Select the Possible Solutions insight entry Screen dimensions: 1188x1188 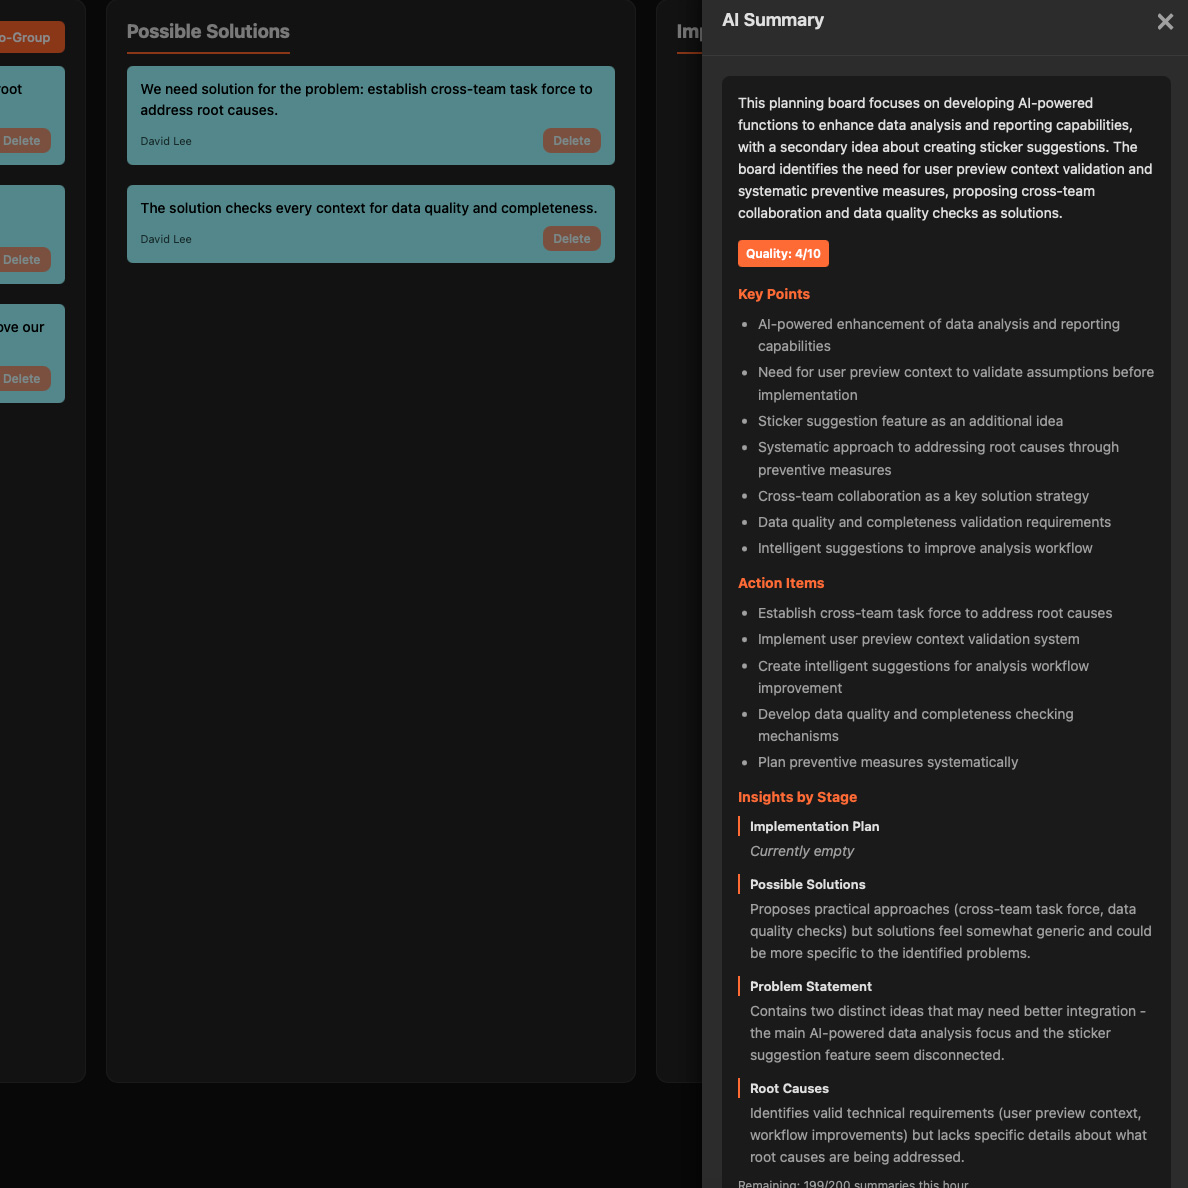click(x=807, y=884)
